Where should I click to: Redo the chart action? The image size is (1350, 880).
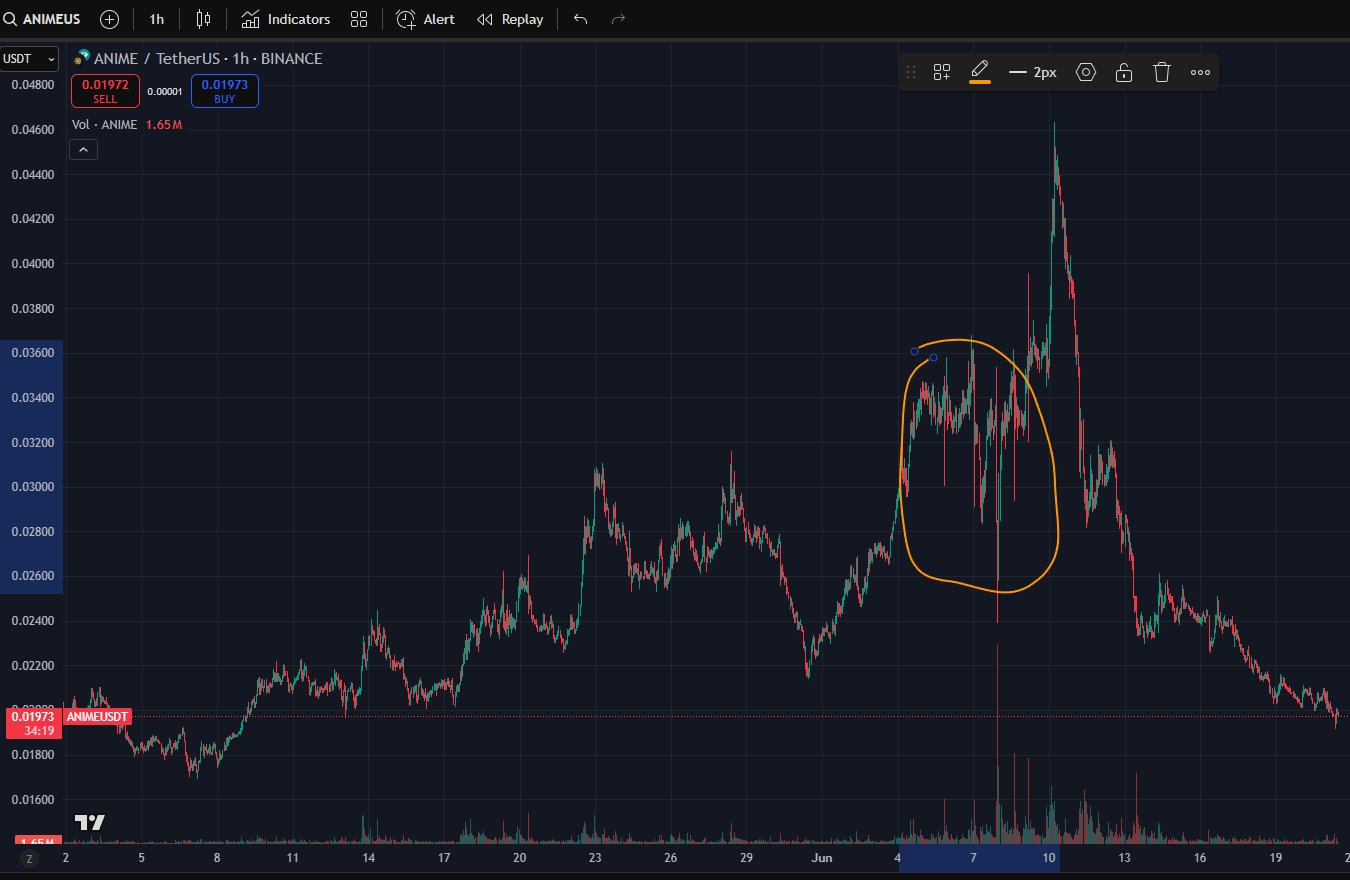618,19
